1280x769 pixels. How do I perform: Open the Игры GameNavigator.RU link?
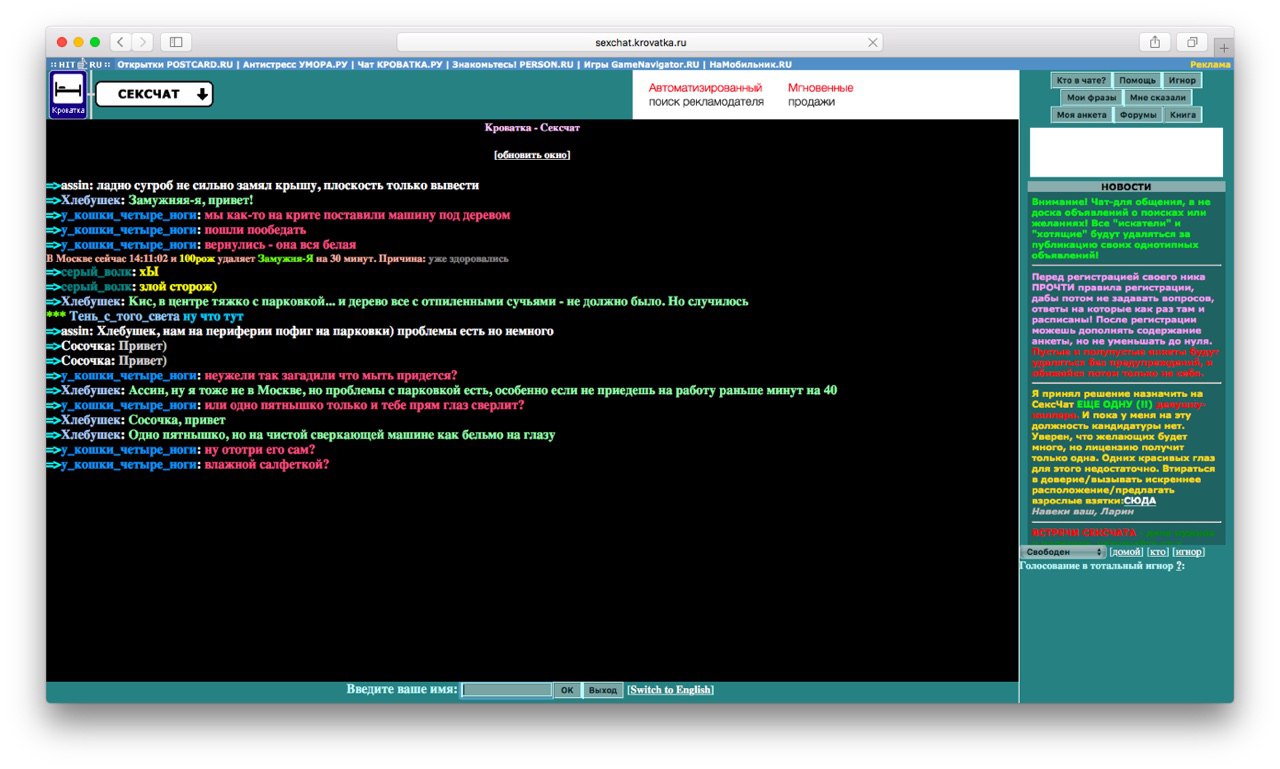[642, 64]
